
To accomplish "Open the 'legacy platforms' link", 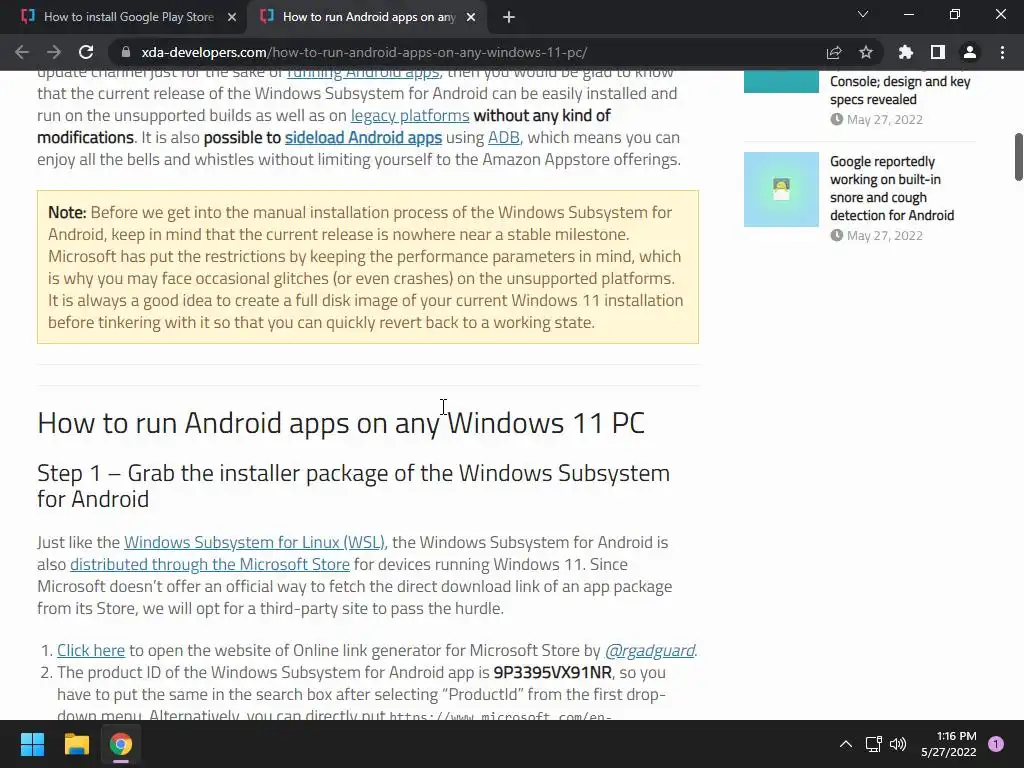I will [410, 116].
